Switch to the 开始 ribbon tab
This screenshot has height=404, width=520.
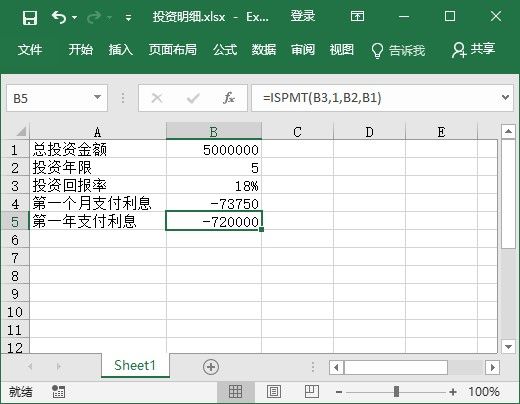(x=81, y=50)
